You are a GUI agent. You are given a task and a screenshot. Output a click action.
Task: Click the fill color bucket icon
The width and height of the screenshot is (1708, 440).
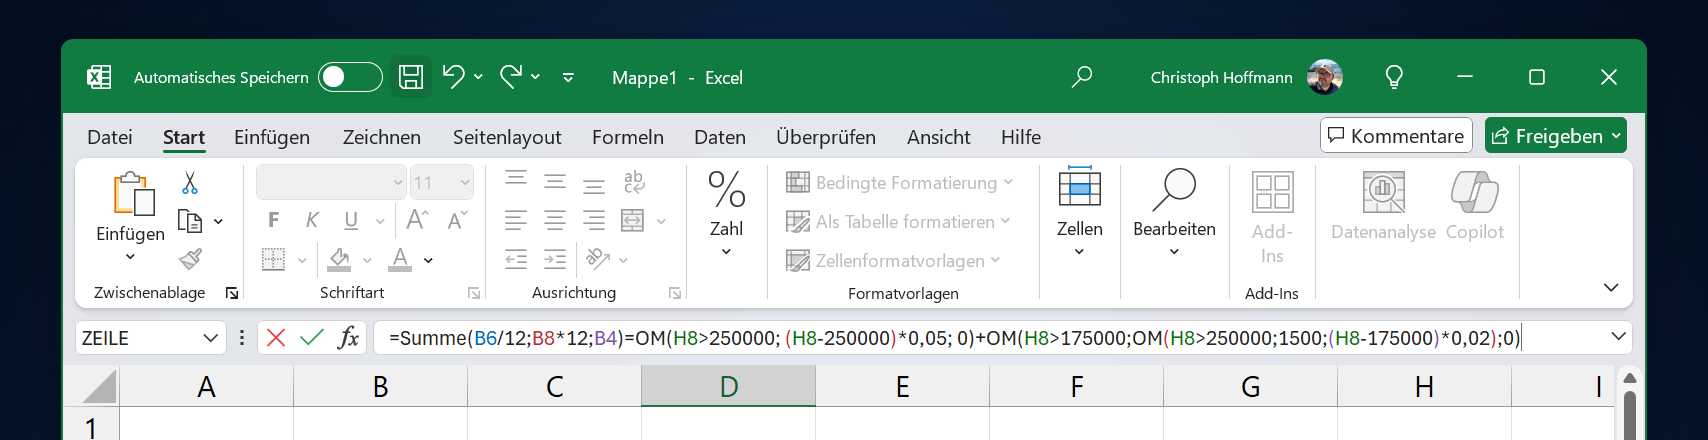339,260
